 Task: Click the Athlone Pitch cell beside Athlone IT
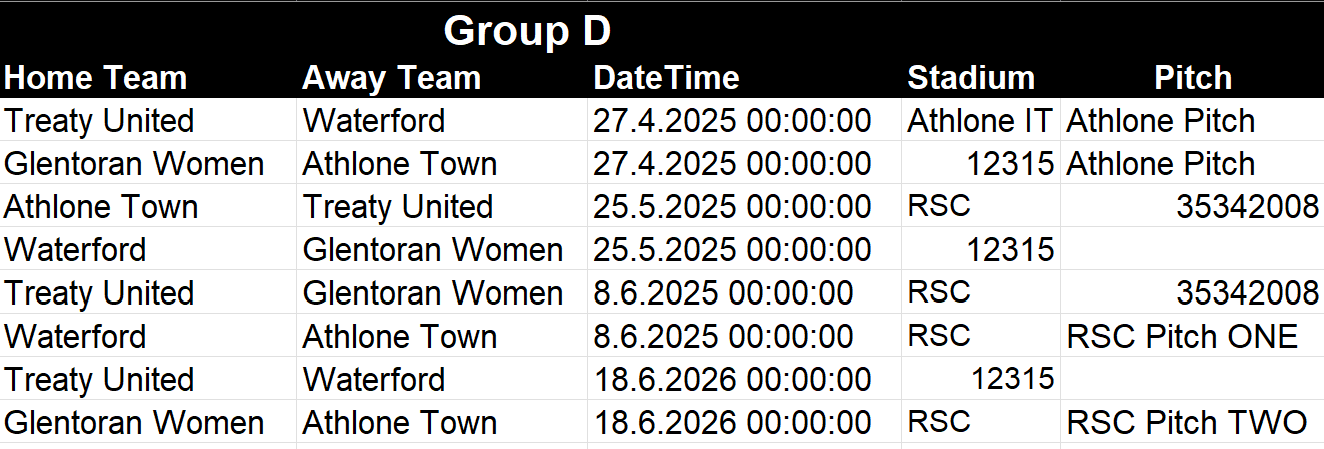[1160, 121]
